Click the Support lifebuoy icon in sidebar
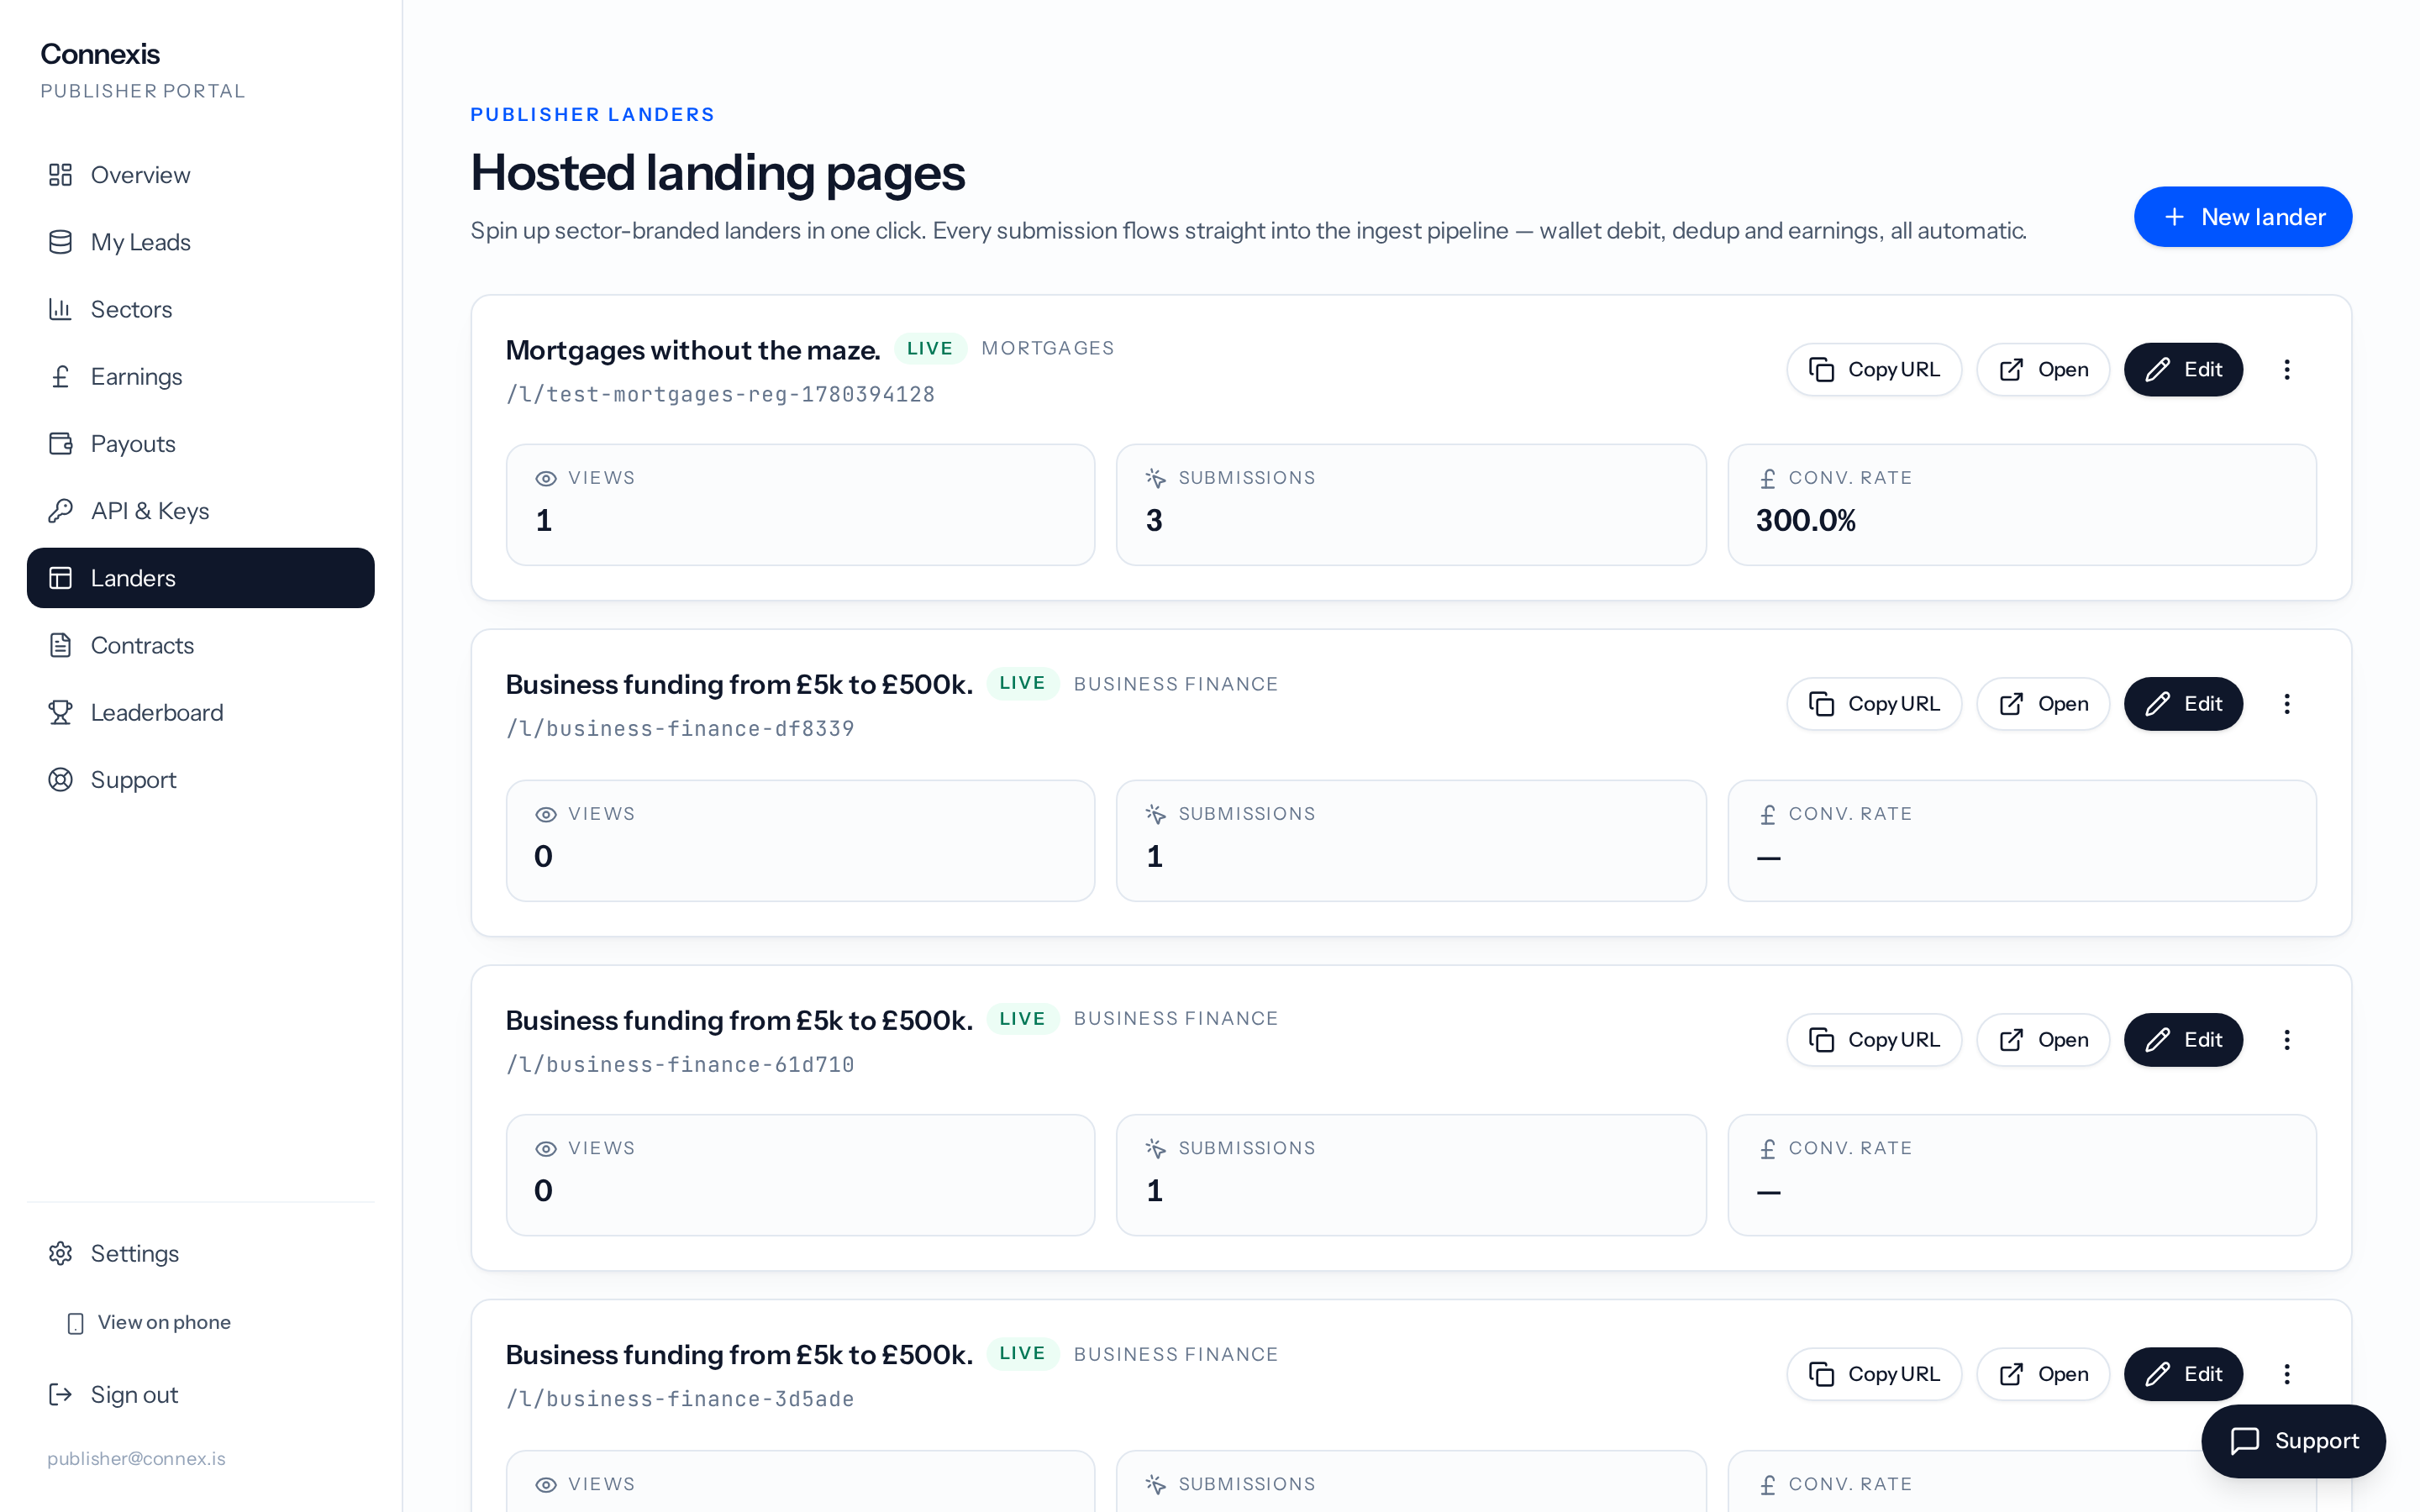 [x=60, y=779]
